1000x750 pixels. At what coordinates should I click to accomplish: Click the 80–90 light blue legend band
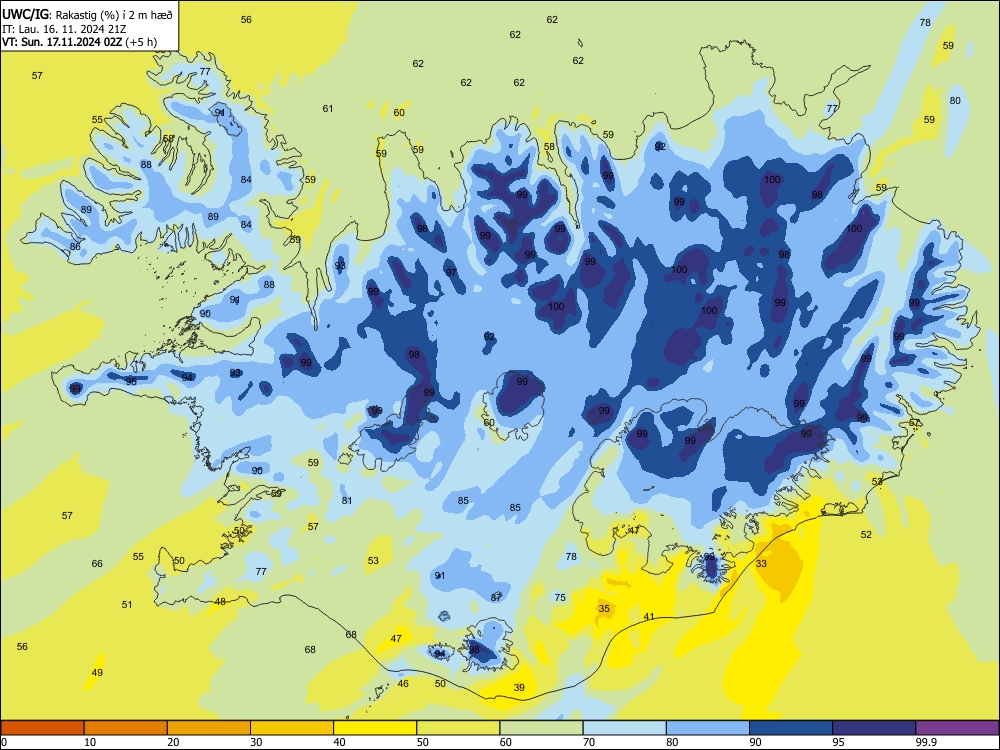(708, 728)
